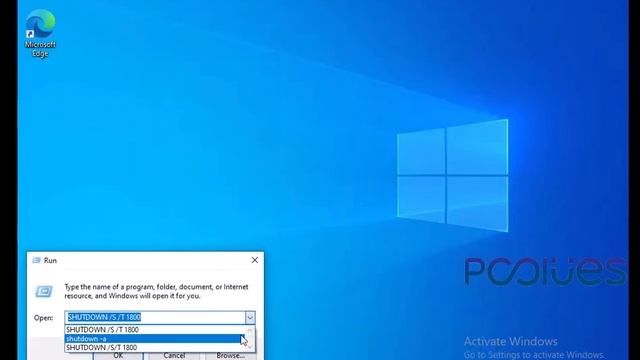The height and width of the screenshot is (360, 640).
Task: Open the Browse... file picker
Action: pos(231,356)
